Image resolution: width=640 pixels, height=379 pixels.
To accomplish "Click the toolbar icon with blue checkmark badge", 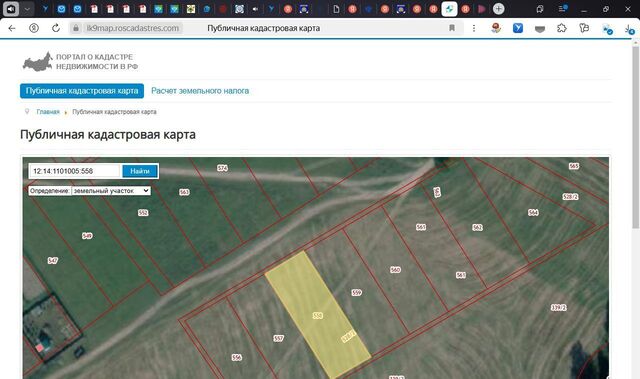I will (607, 29).
